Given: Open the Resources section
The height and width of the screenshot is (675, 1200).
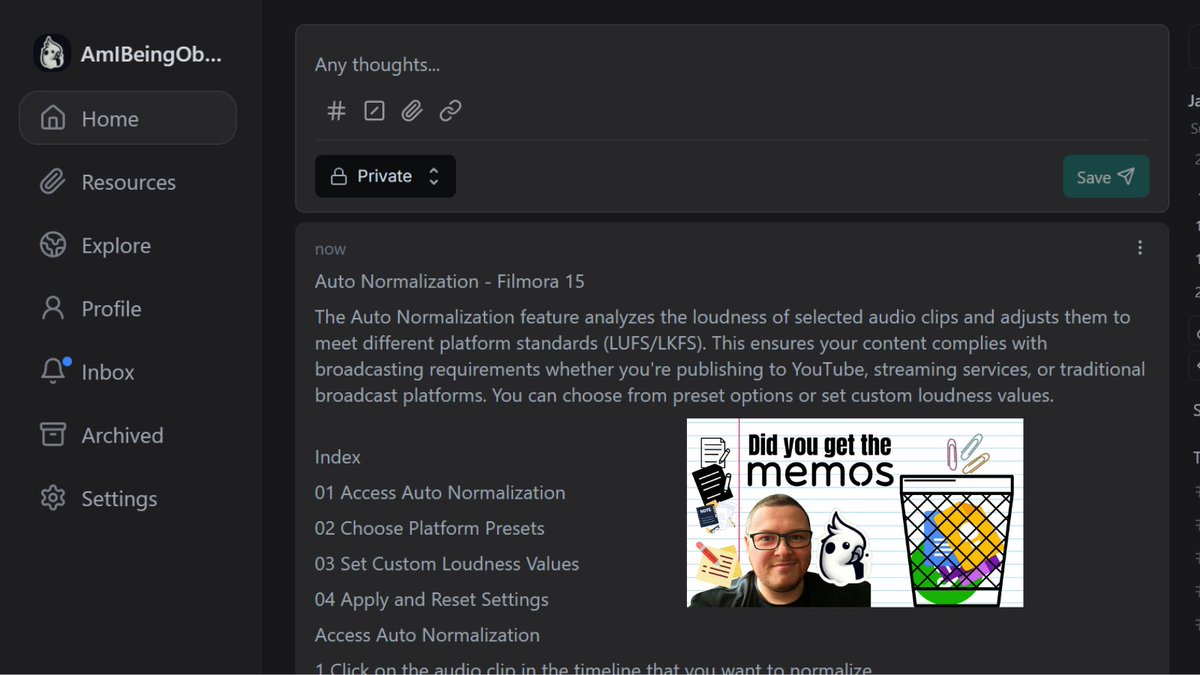Looking at the screenshot, I should [128, 182].
